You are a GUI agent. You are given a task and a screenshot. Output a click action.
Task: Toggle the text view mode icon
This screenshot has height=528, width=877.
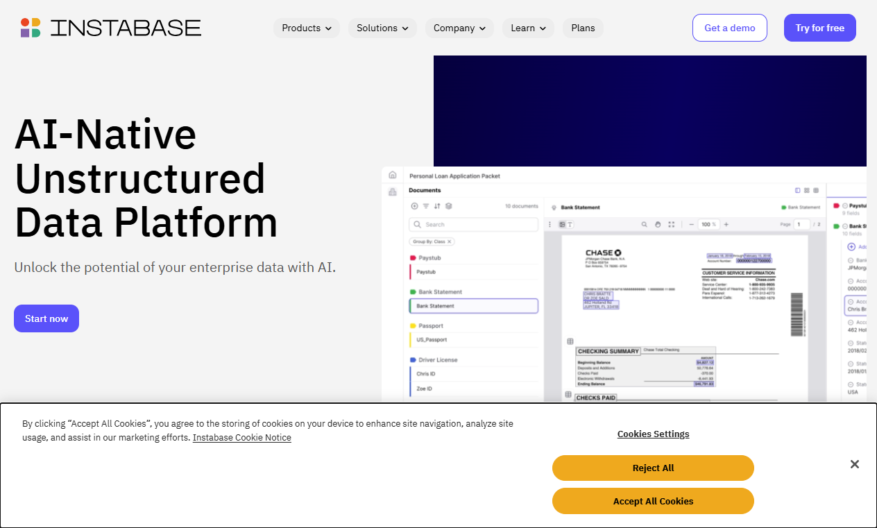(570, 224)
